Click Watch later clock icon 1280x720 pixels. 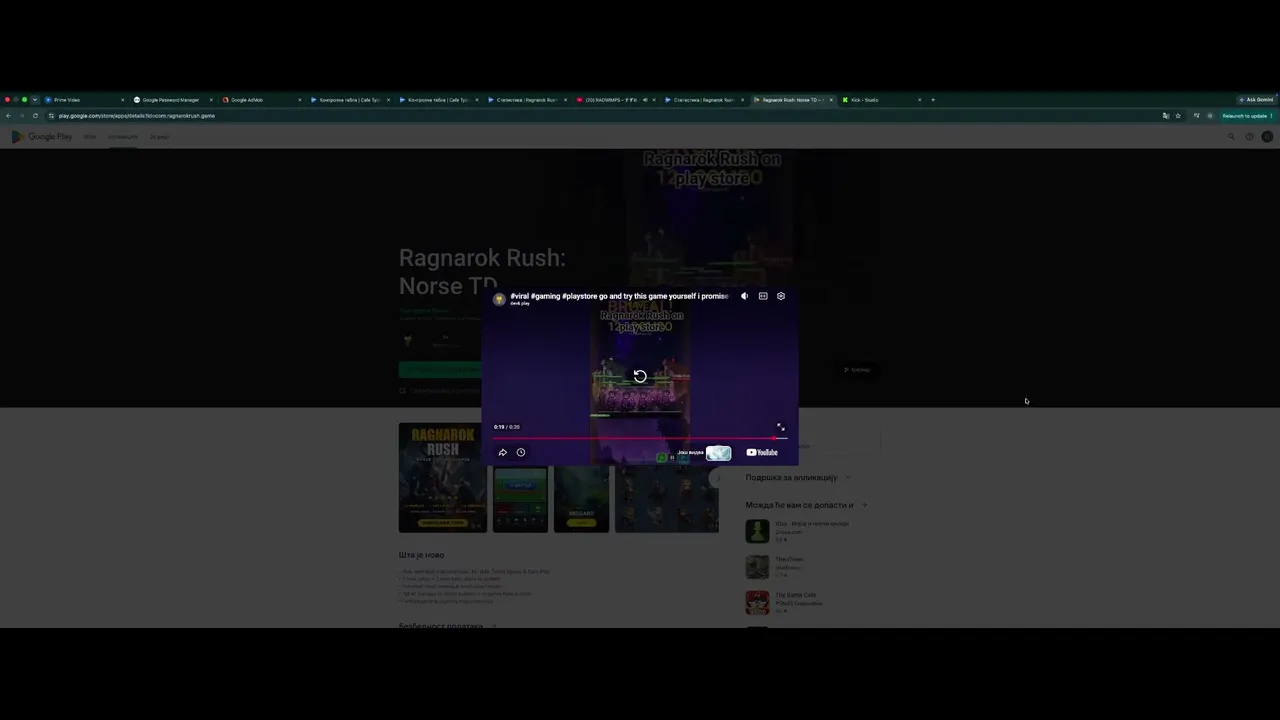(x=521, y=452)
